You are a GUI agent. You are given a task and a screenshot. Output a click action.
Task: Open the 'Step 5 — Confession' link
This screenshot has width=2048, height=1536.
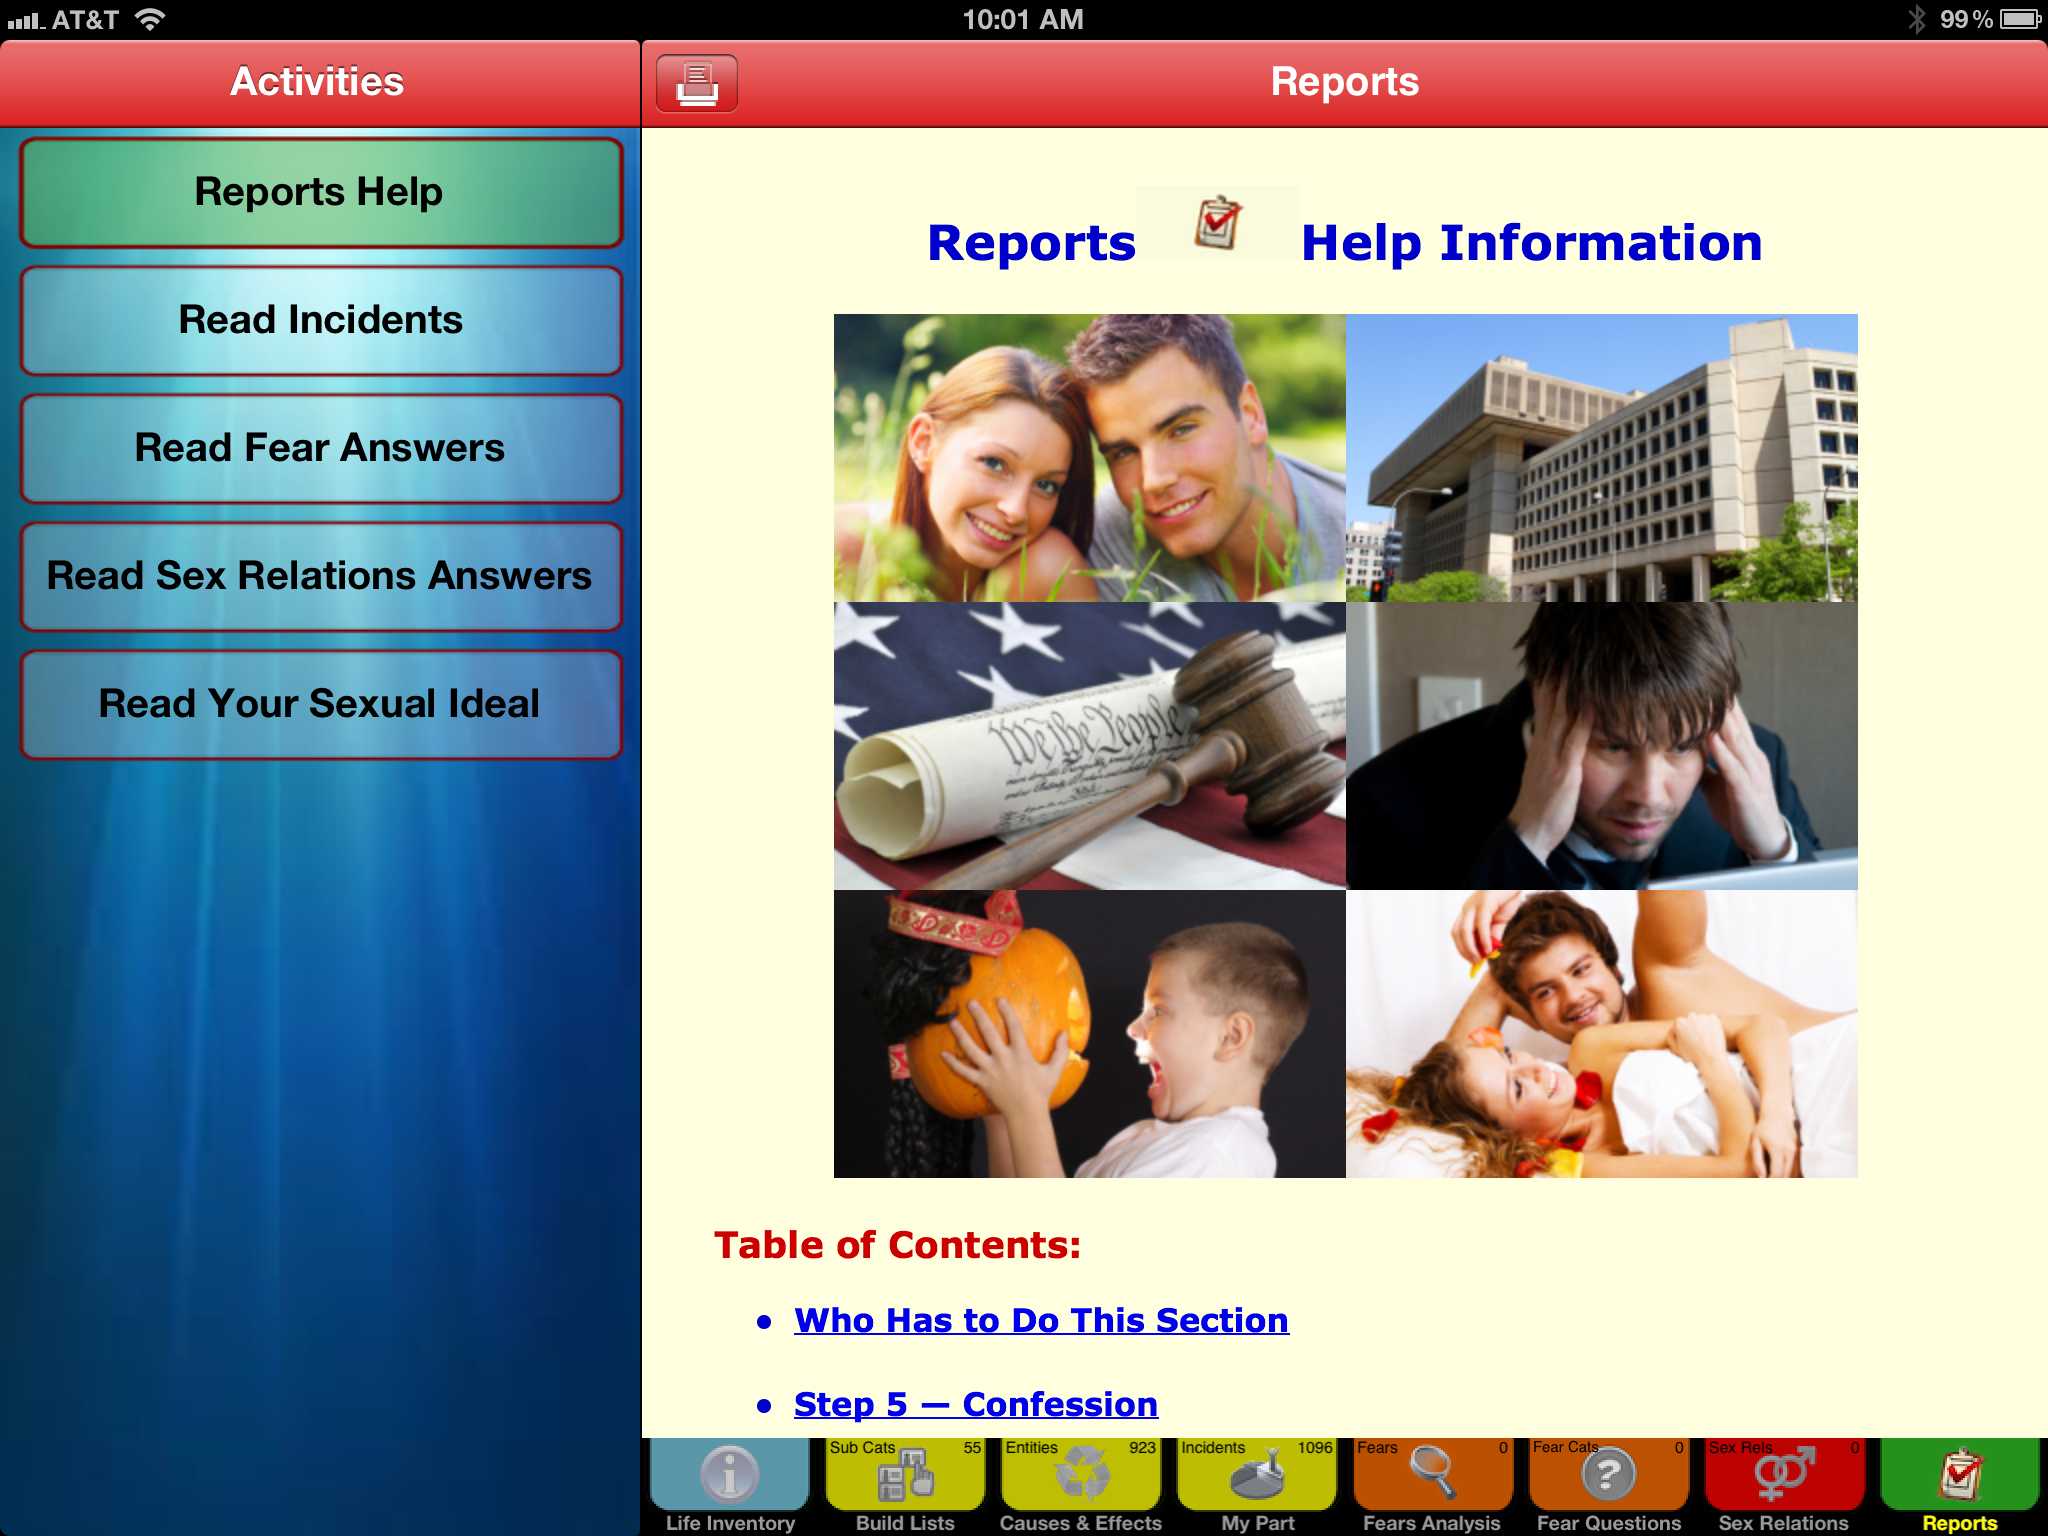[975, 1404]
